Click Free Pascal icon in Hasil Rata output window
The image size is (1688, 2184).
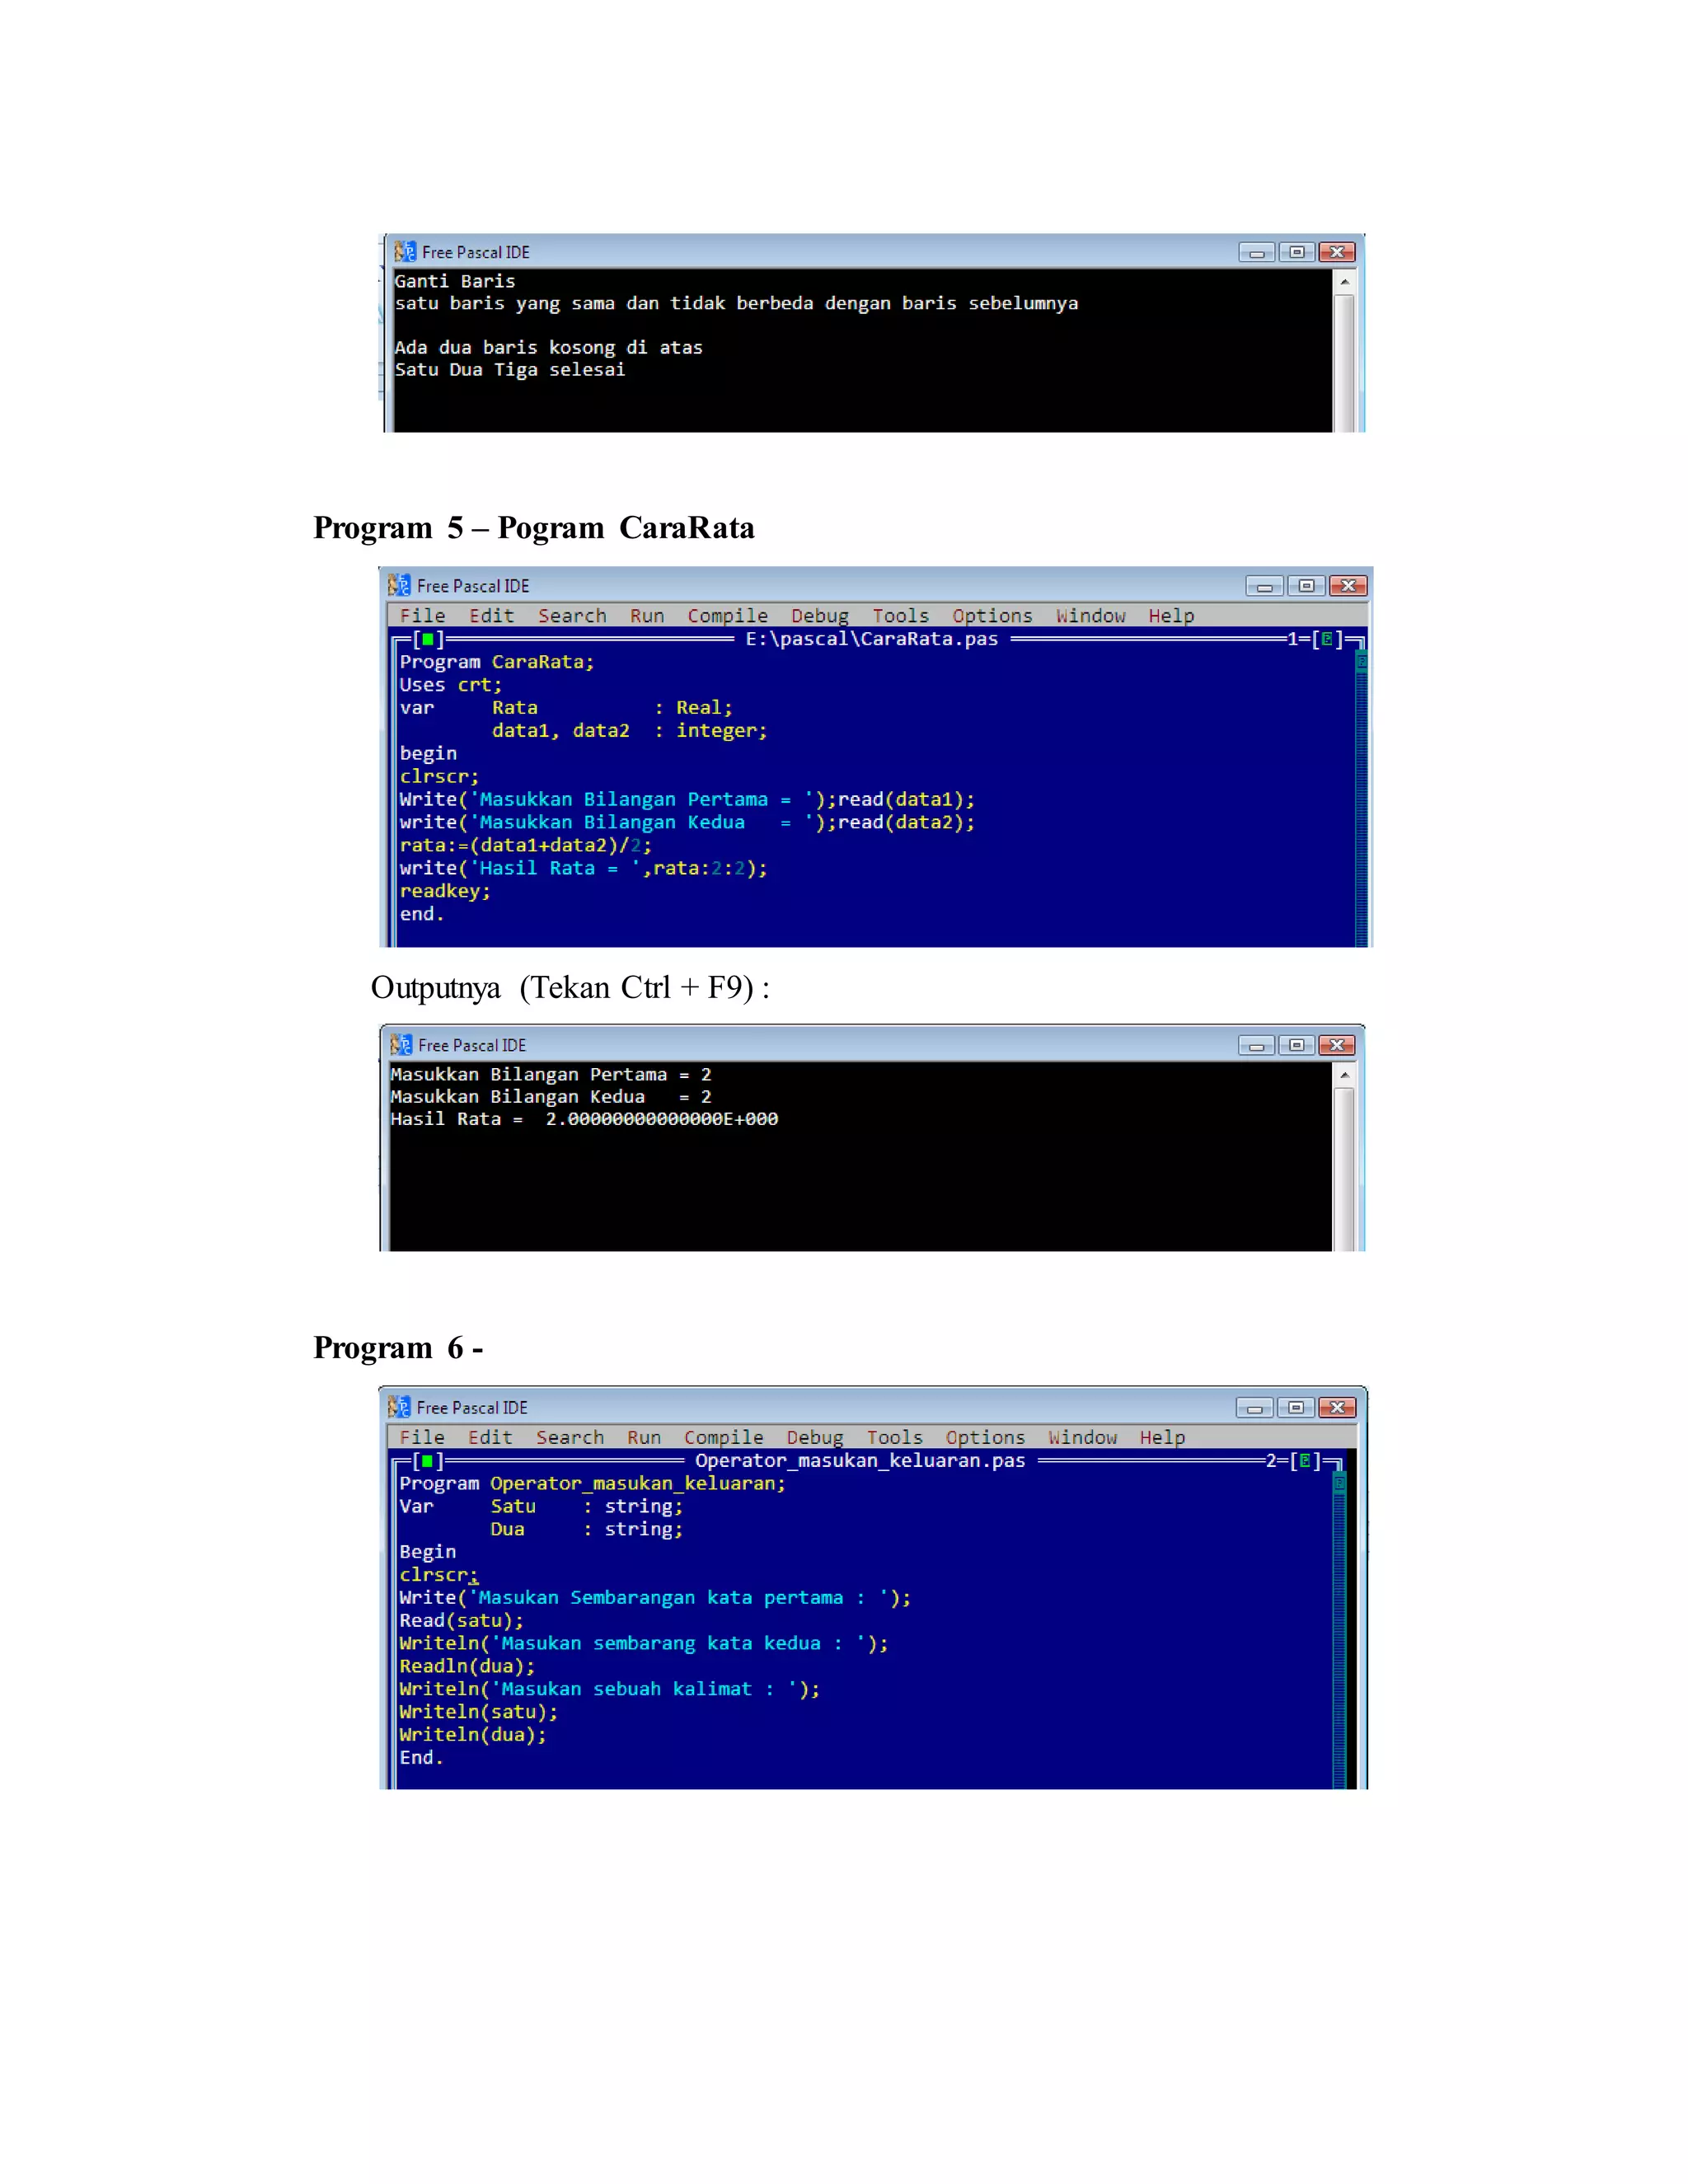[x=401, y=1045]
